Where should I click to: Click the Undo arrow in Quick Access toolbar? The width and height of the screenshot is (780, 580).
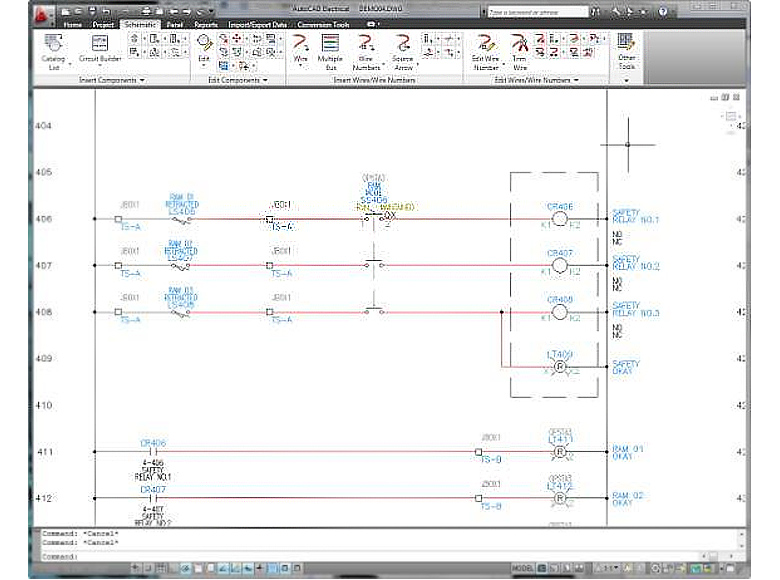click(x=106, y=11)
